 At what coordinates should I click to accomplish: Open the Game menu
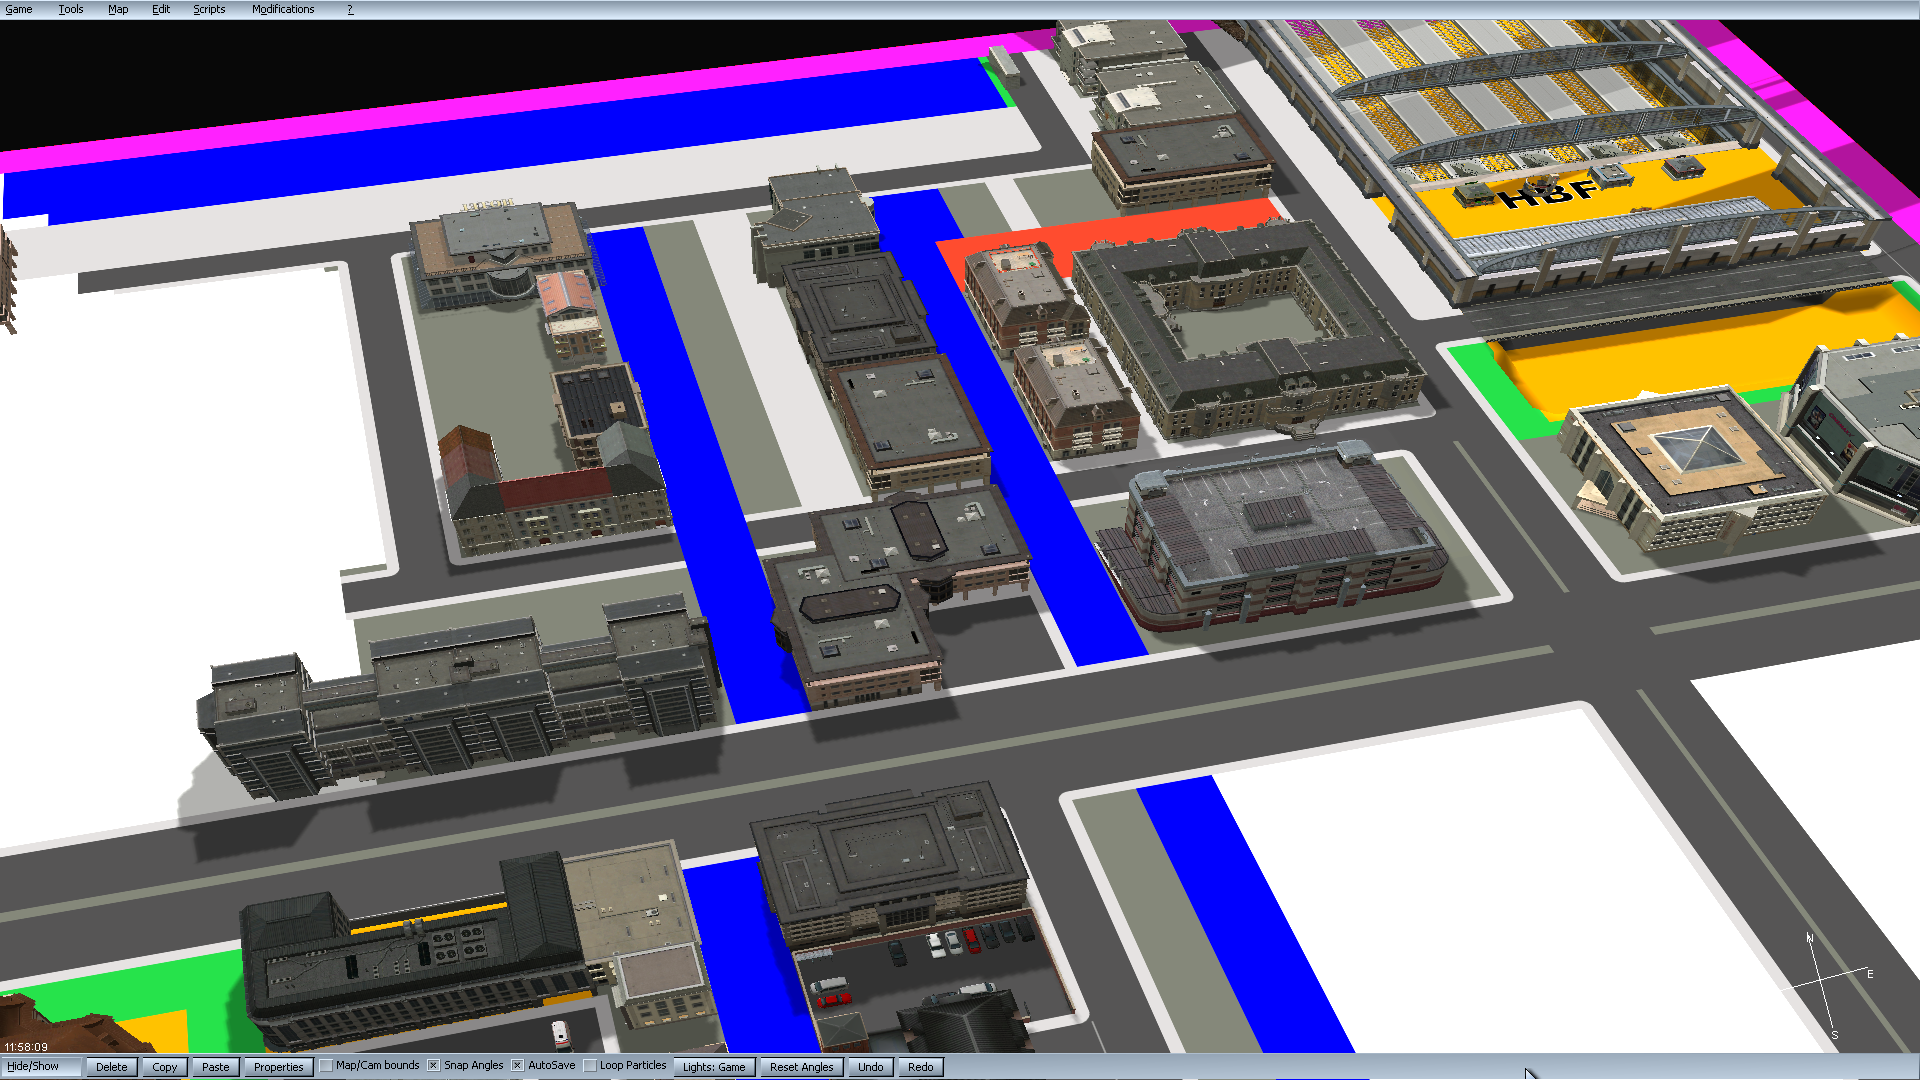tap(19, 9)
